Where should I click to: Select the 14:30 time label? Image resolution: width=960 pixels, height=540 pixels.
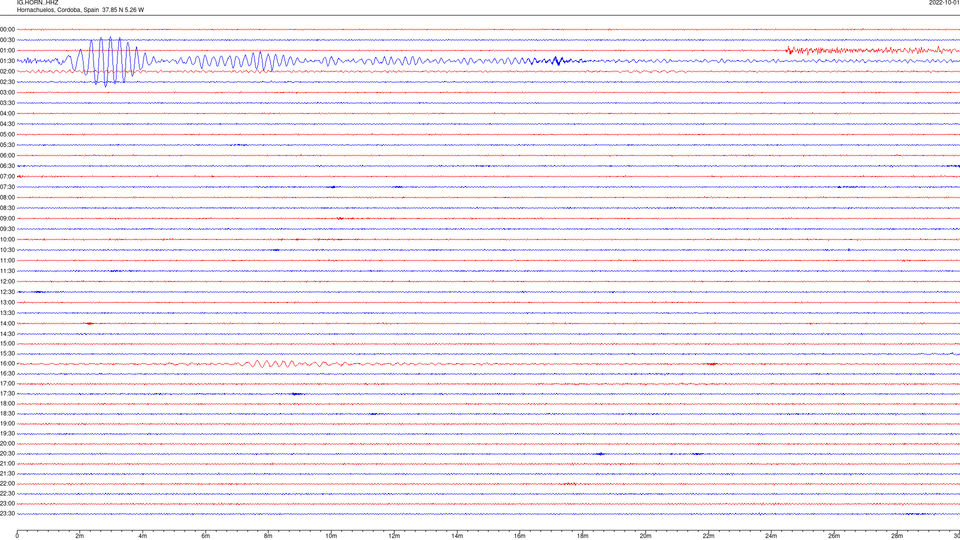click(x=7, y=334)
